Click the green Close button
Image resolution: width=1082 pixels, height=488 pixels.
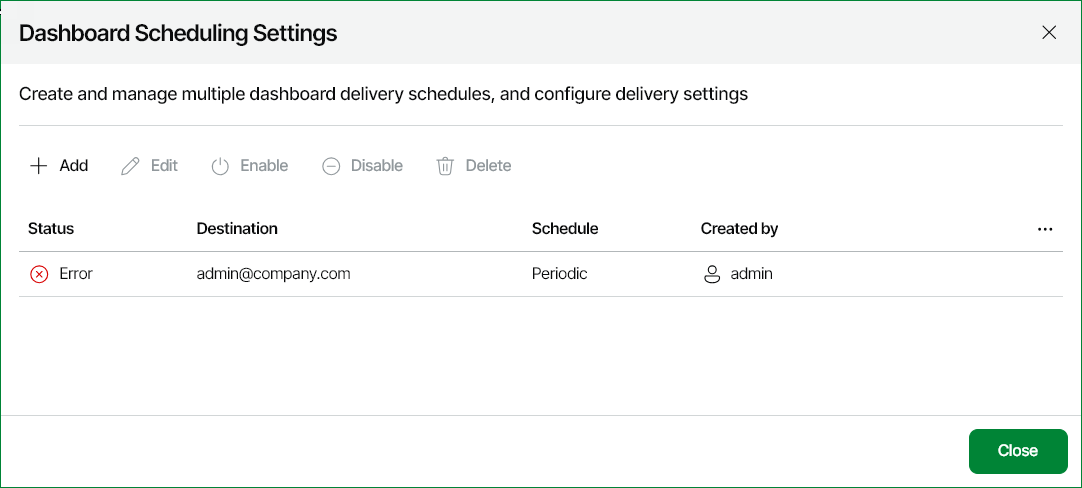[1018, 451]
